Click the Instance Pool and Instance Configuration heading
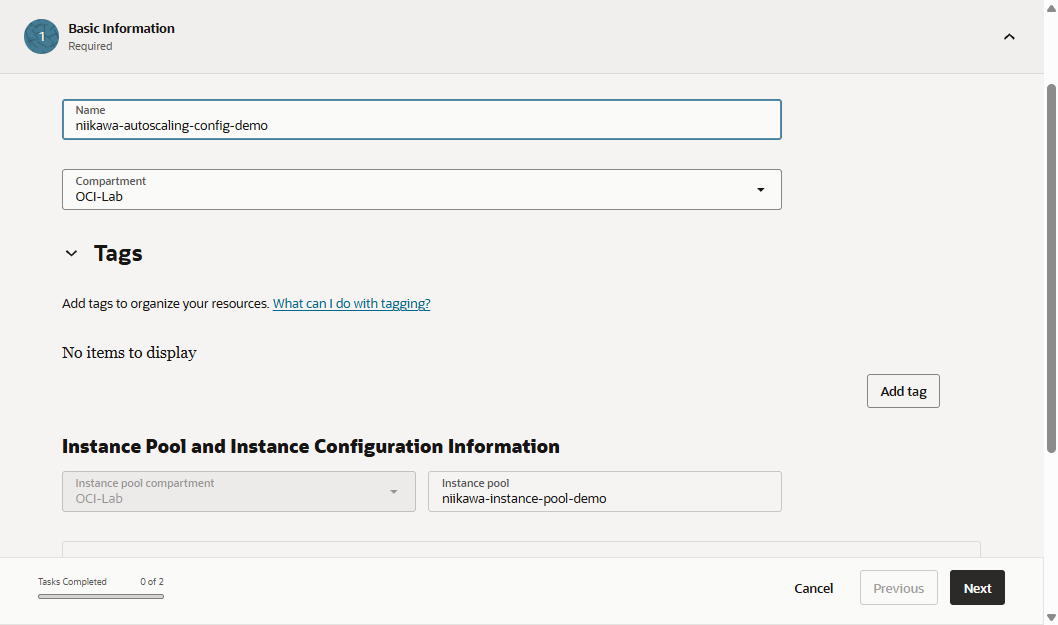The height and width of the screenshot is (625, 1058). [310, 446]
